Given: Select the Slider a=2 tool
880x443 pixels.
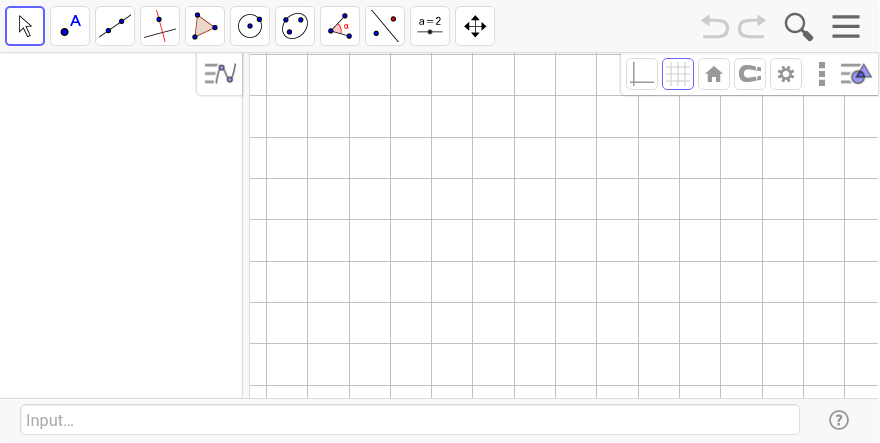Looking at the screenshot, I should [x=430, y=26].
